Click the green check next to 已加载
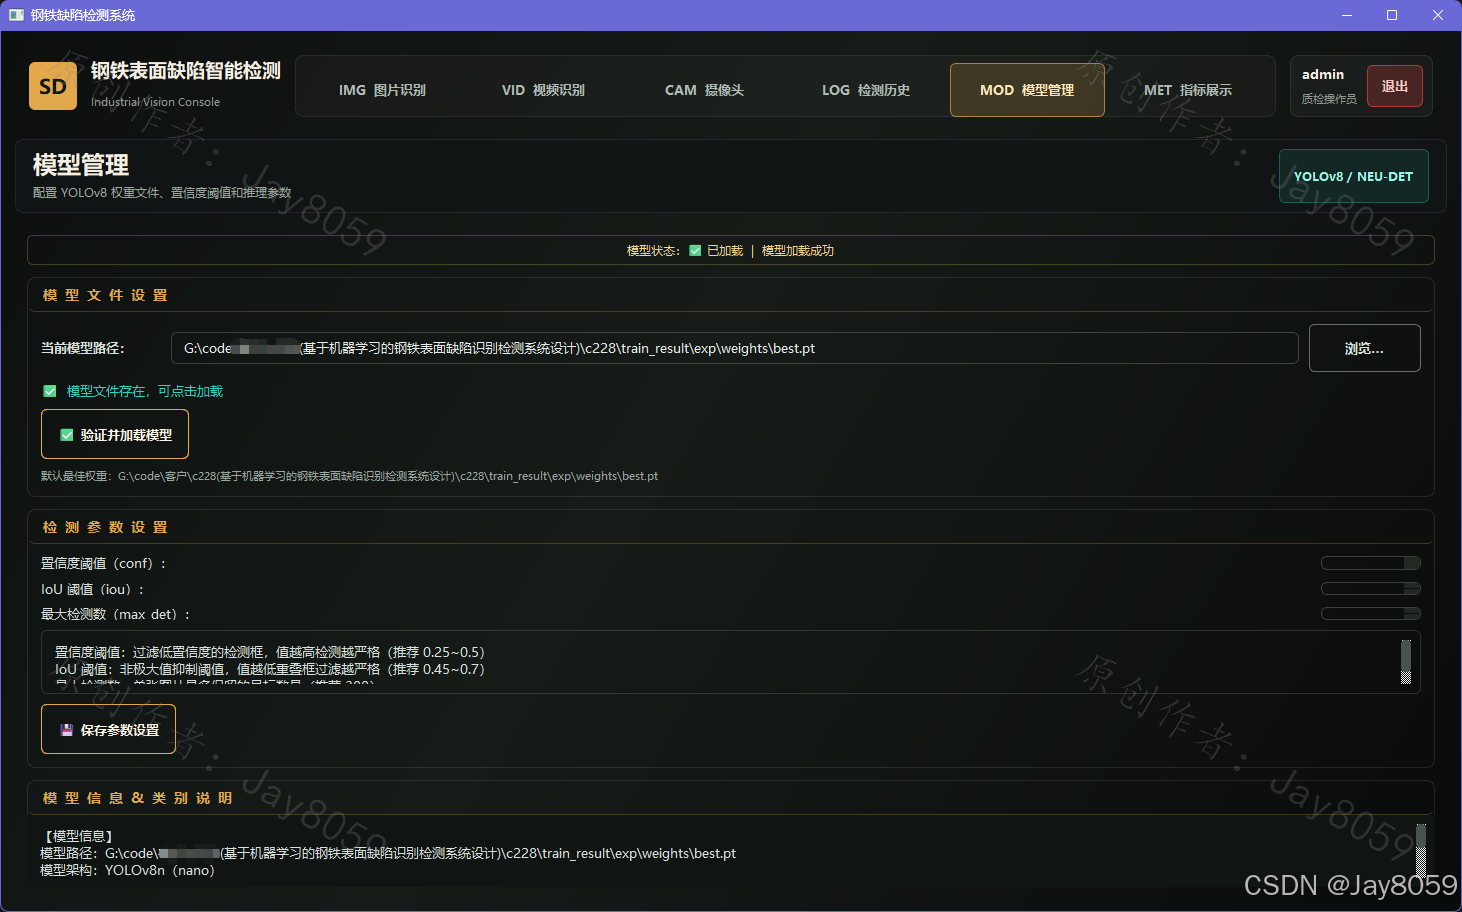 pyautogui.click(x=695, y=251)
